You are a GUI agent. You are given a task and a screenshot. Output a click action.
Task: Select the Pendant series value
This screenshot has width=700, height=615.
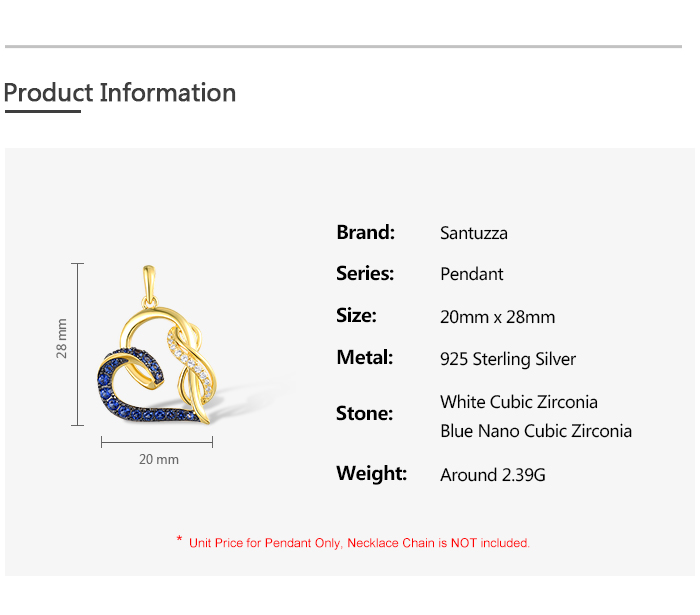tap(472, 274)
